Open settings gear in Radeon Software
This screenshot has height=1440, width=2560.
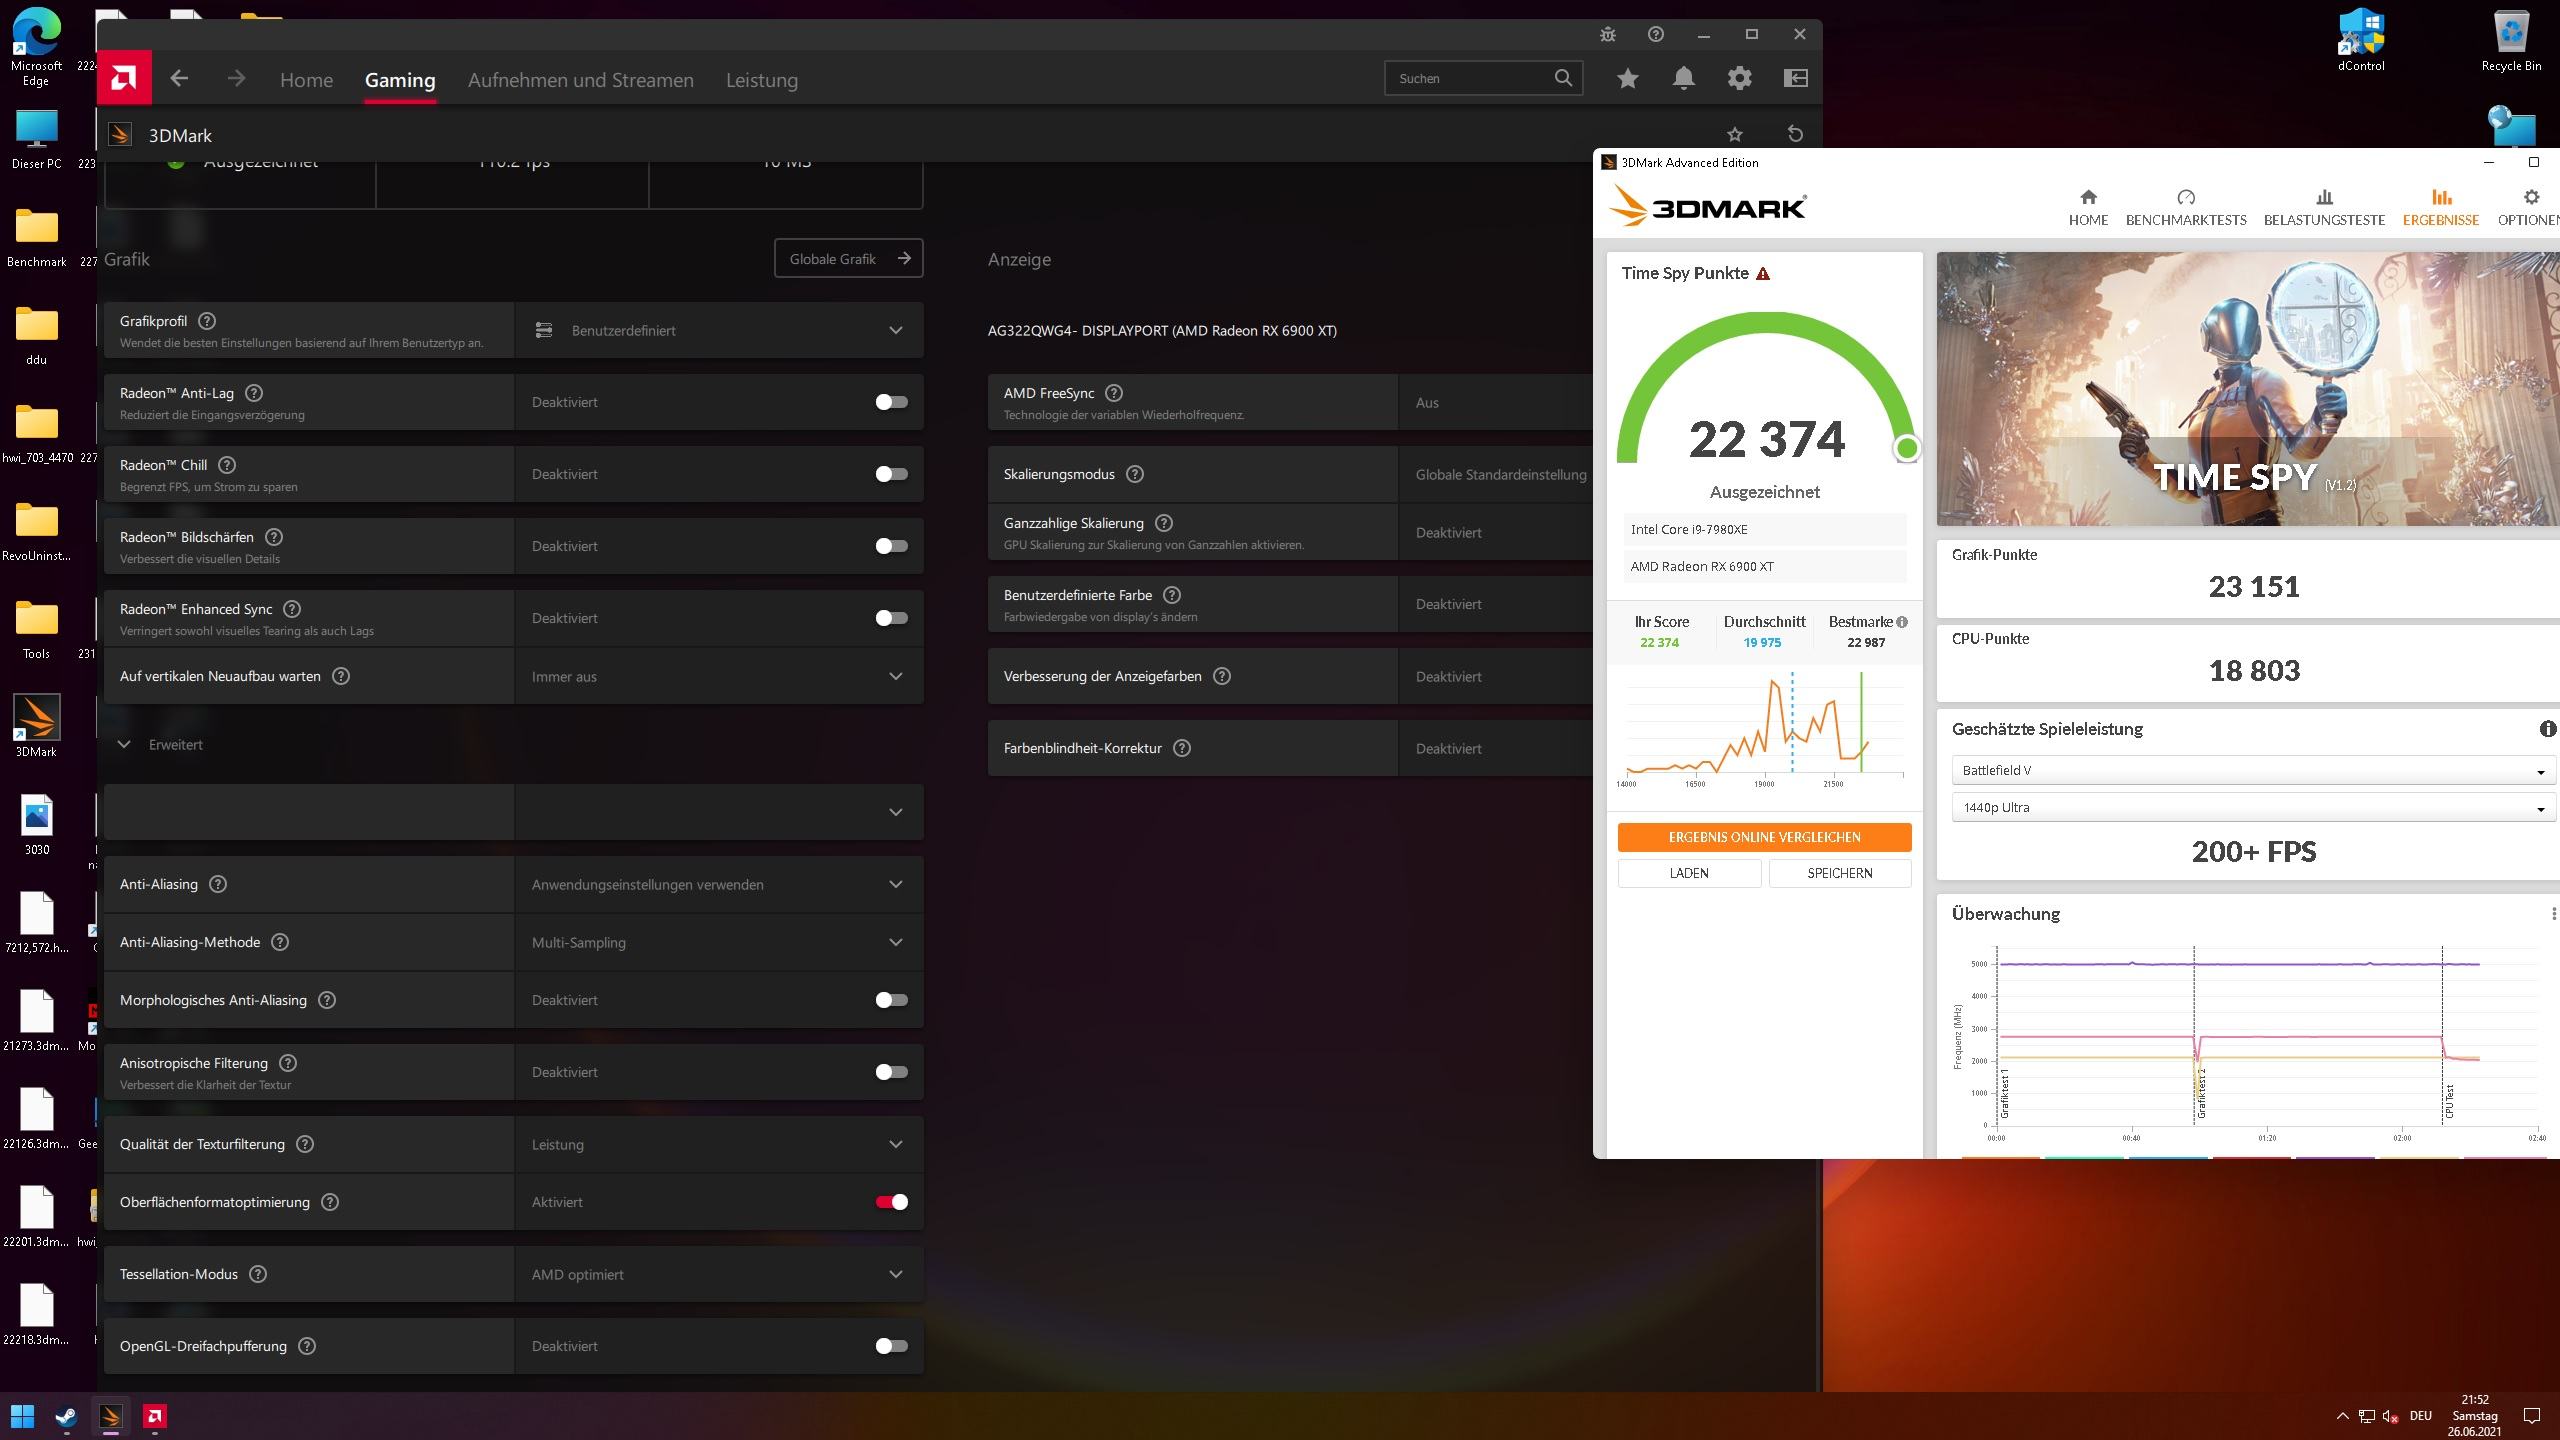[x=1740, y=78]
